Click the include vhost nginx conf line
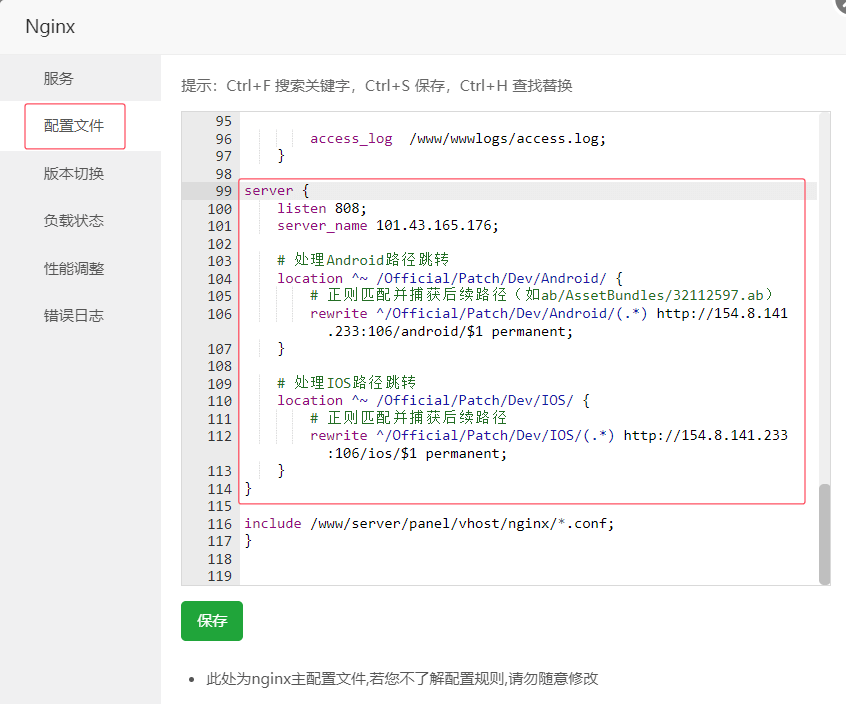This screenshot has width=846, height=704. click(429, 523)
